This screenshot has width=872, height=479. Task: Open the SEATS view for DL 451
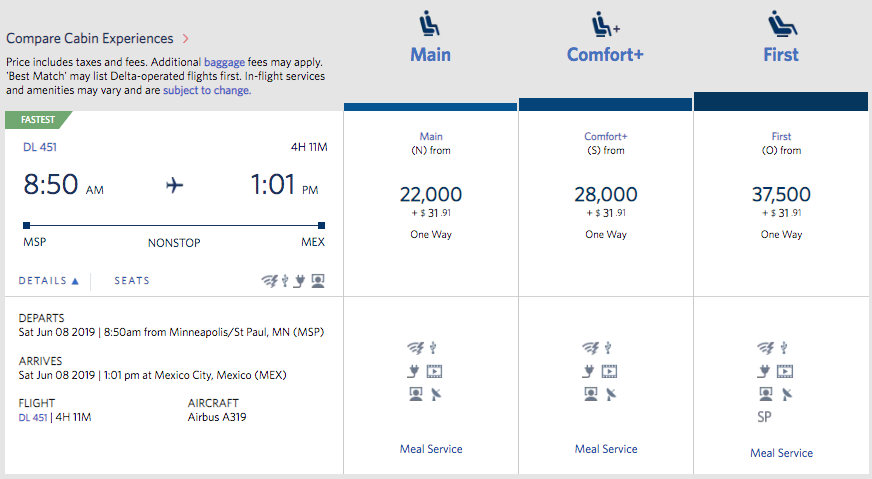[x=132, y=281]
